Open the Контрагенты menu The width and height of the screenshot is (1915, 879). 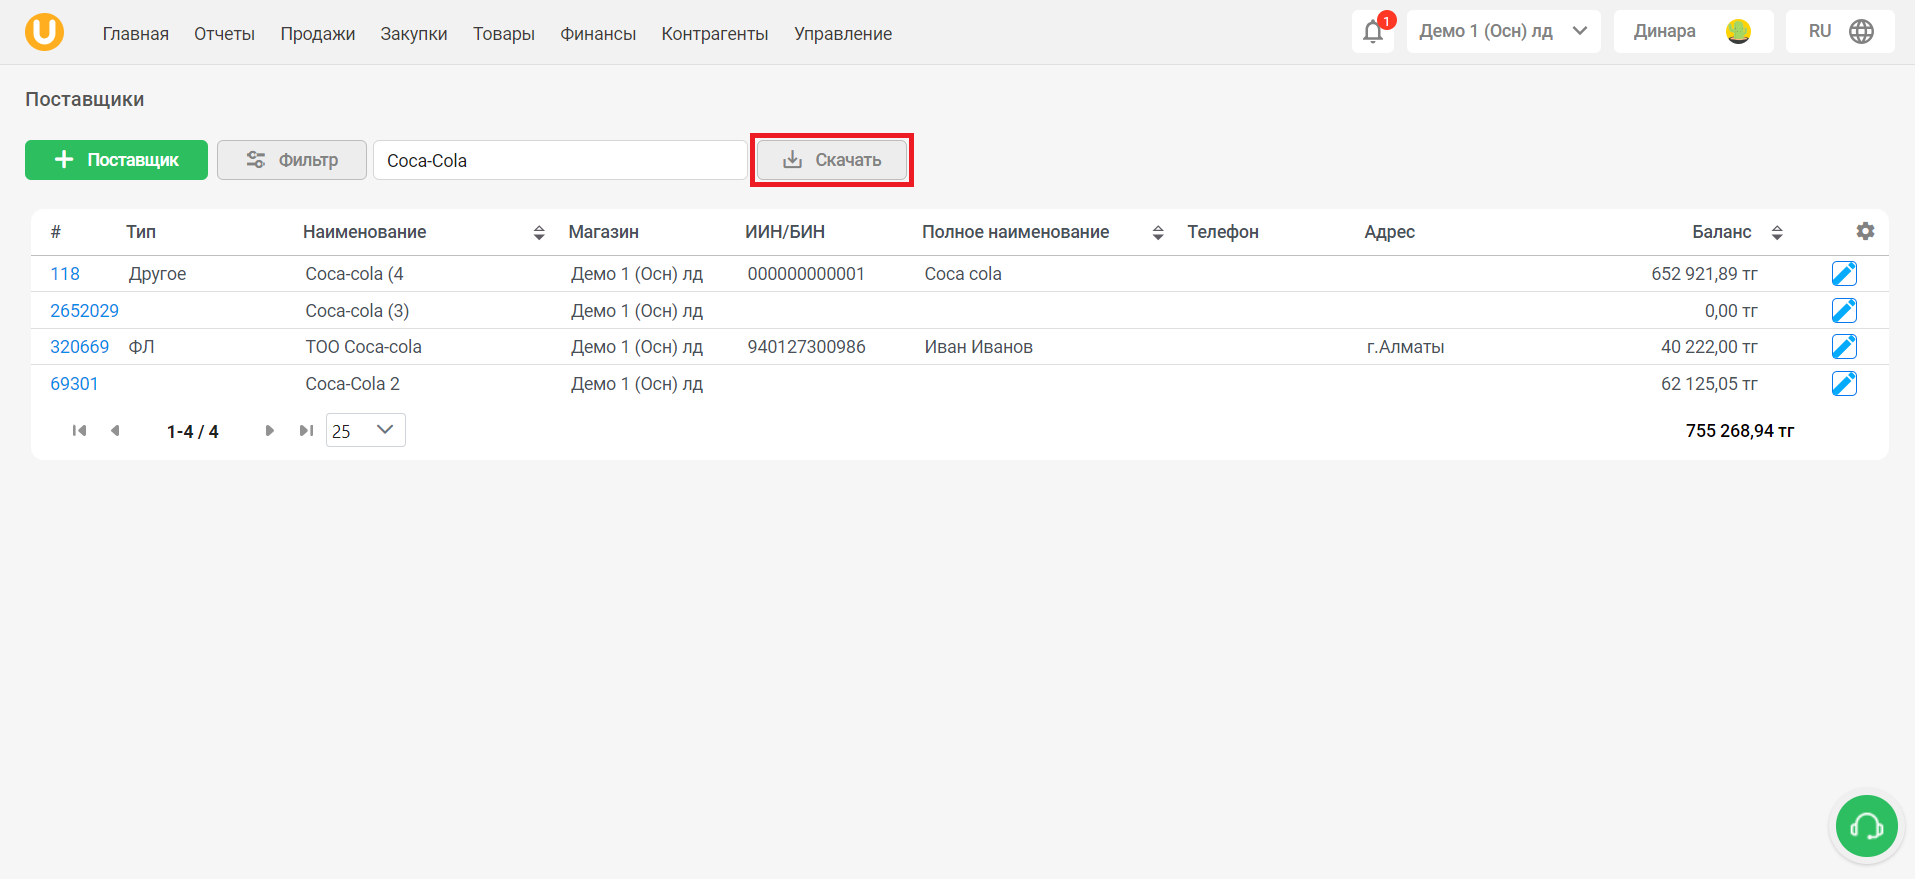[x=715, y=34]
